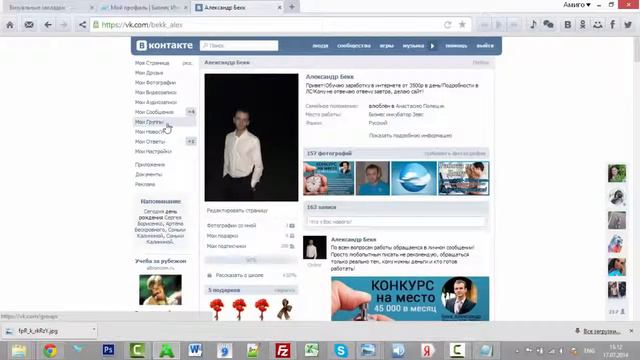Open the chat bubbles icon in toolbar
640x360 pixels.
(x=548, y=24)
